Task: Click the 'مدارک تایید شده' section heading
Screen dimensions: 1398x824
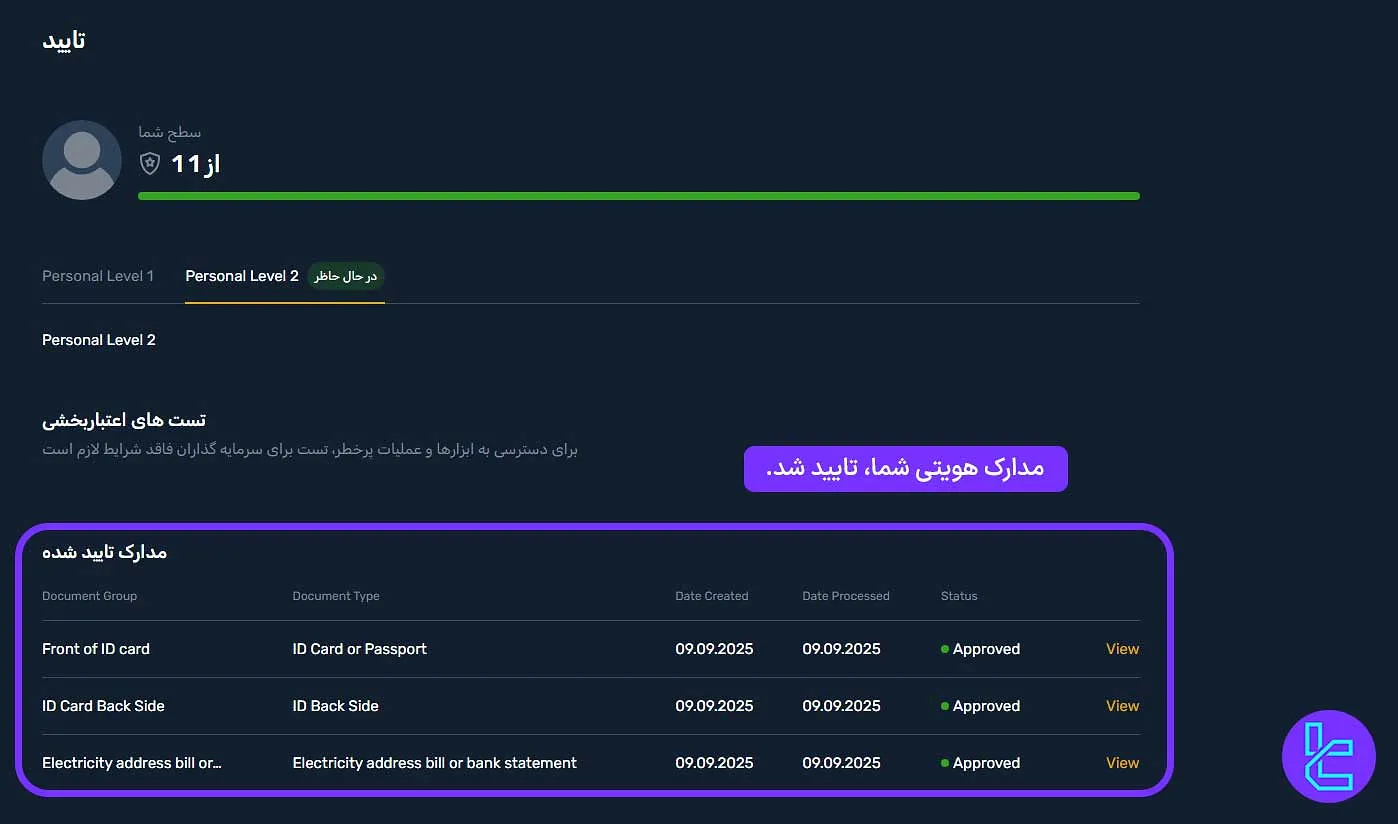Action: click(x=104, y=551)
